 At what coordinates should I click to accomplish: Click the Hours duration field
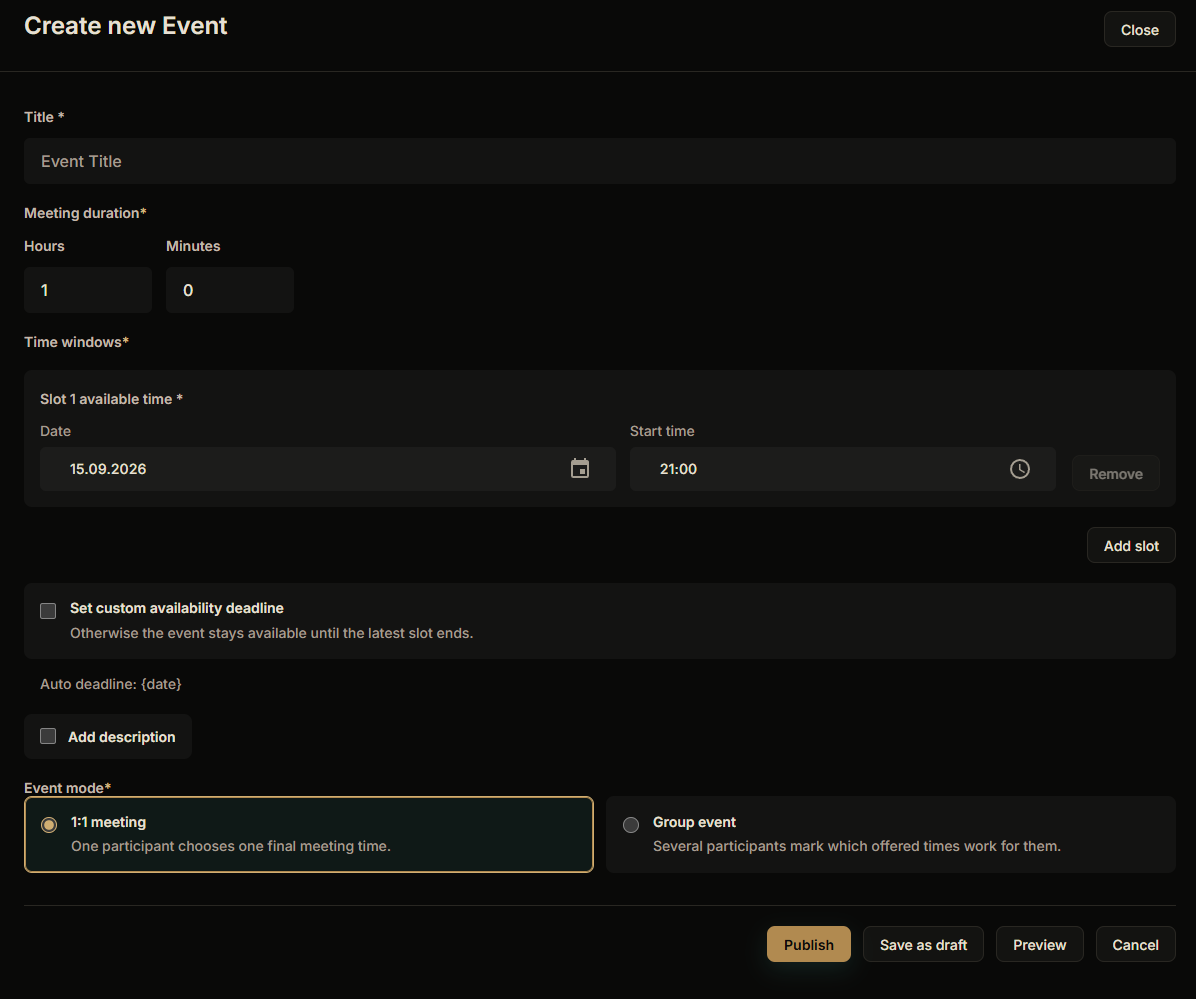88,290
